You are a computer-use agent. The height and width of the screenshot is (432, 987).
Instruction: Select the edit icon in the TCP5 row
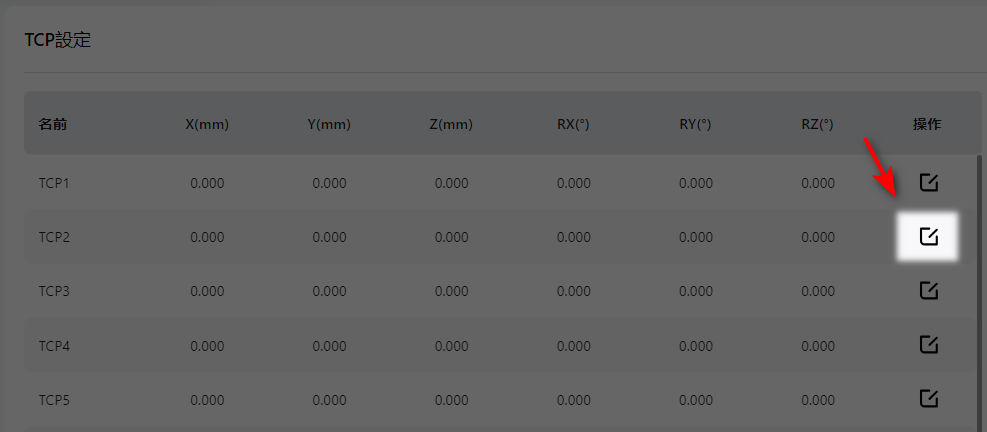[928, 399]
